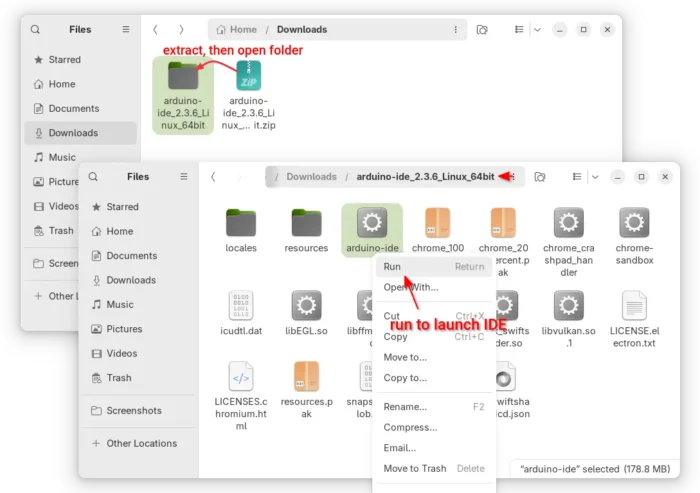Select the arduino-ide_2.3.6_Linux_64bit folder in Downloads
Screen dimensions: 700x493
pyautogui.click(x=183, y=96)
